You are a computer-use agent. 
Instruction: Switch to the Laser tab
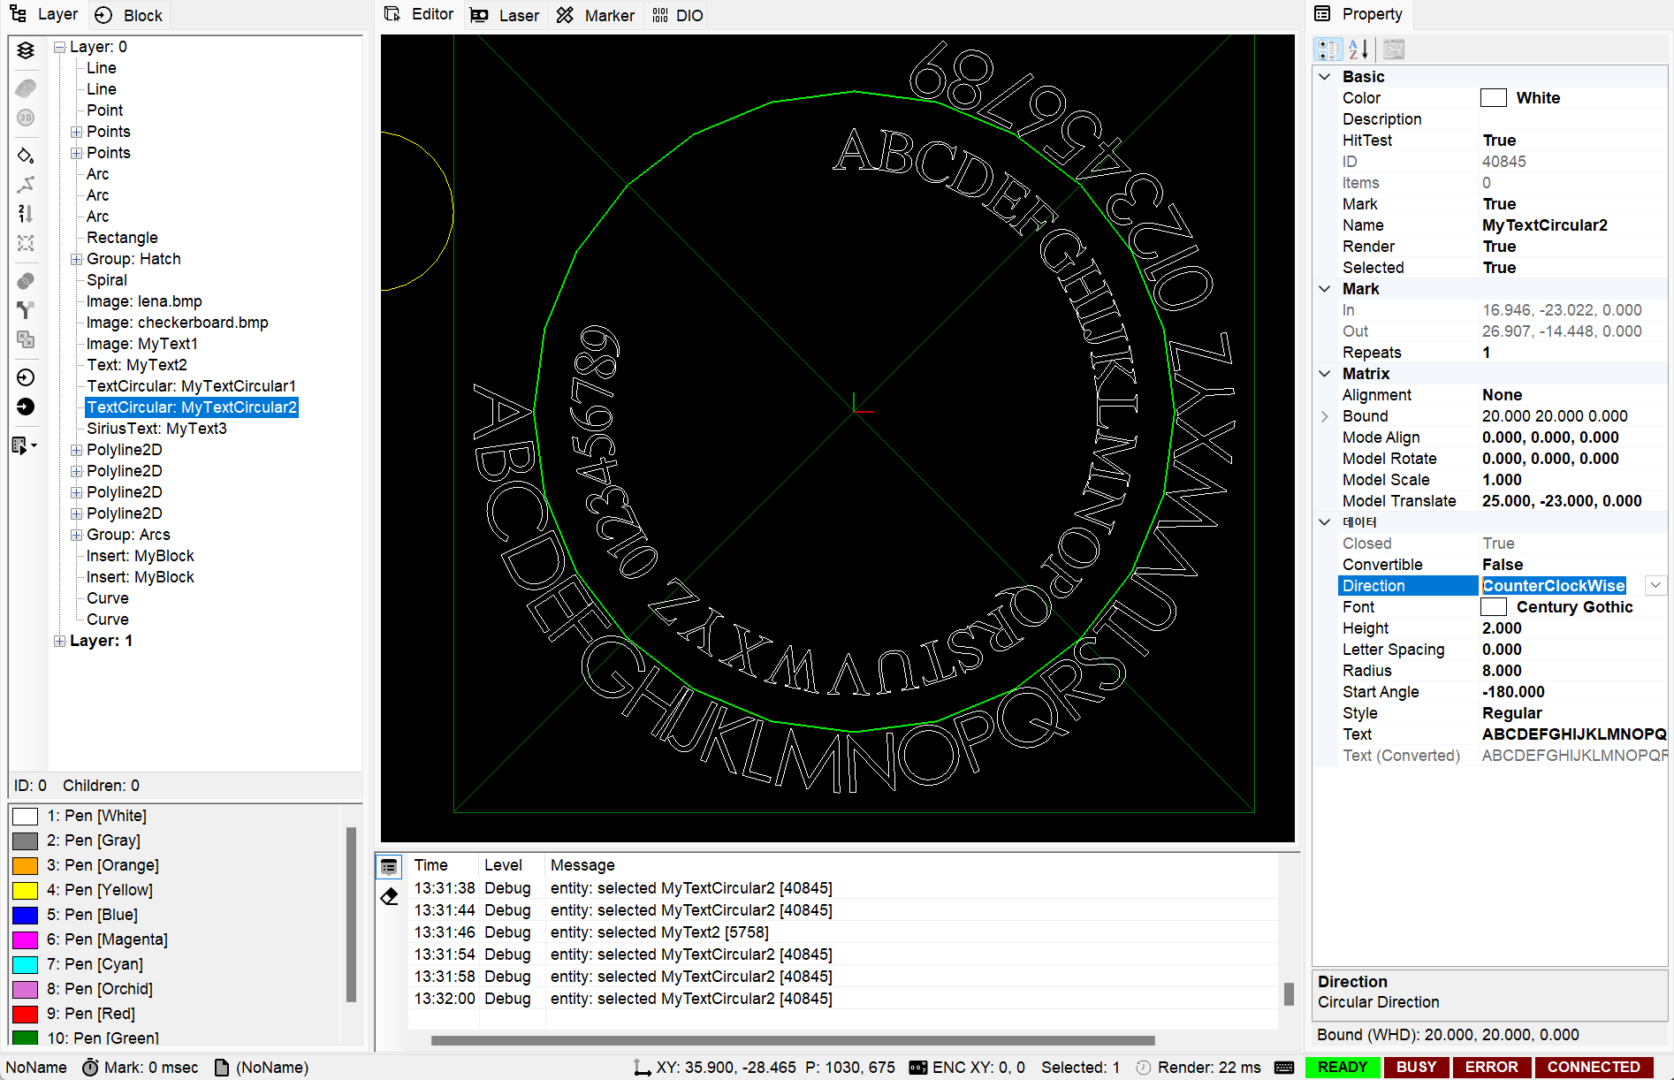point(505,15)
